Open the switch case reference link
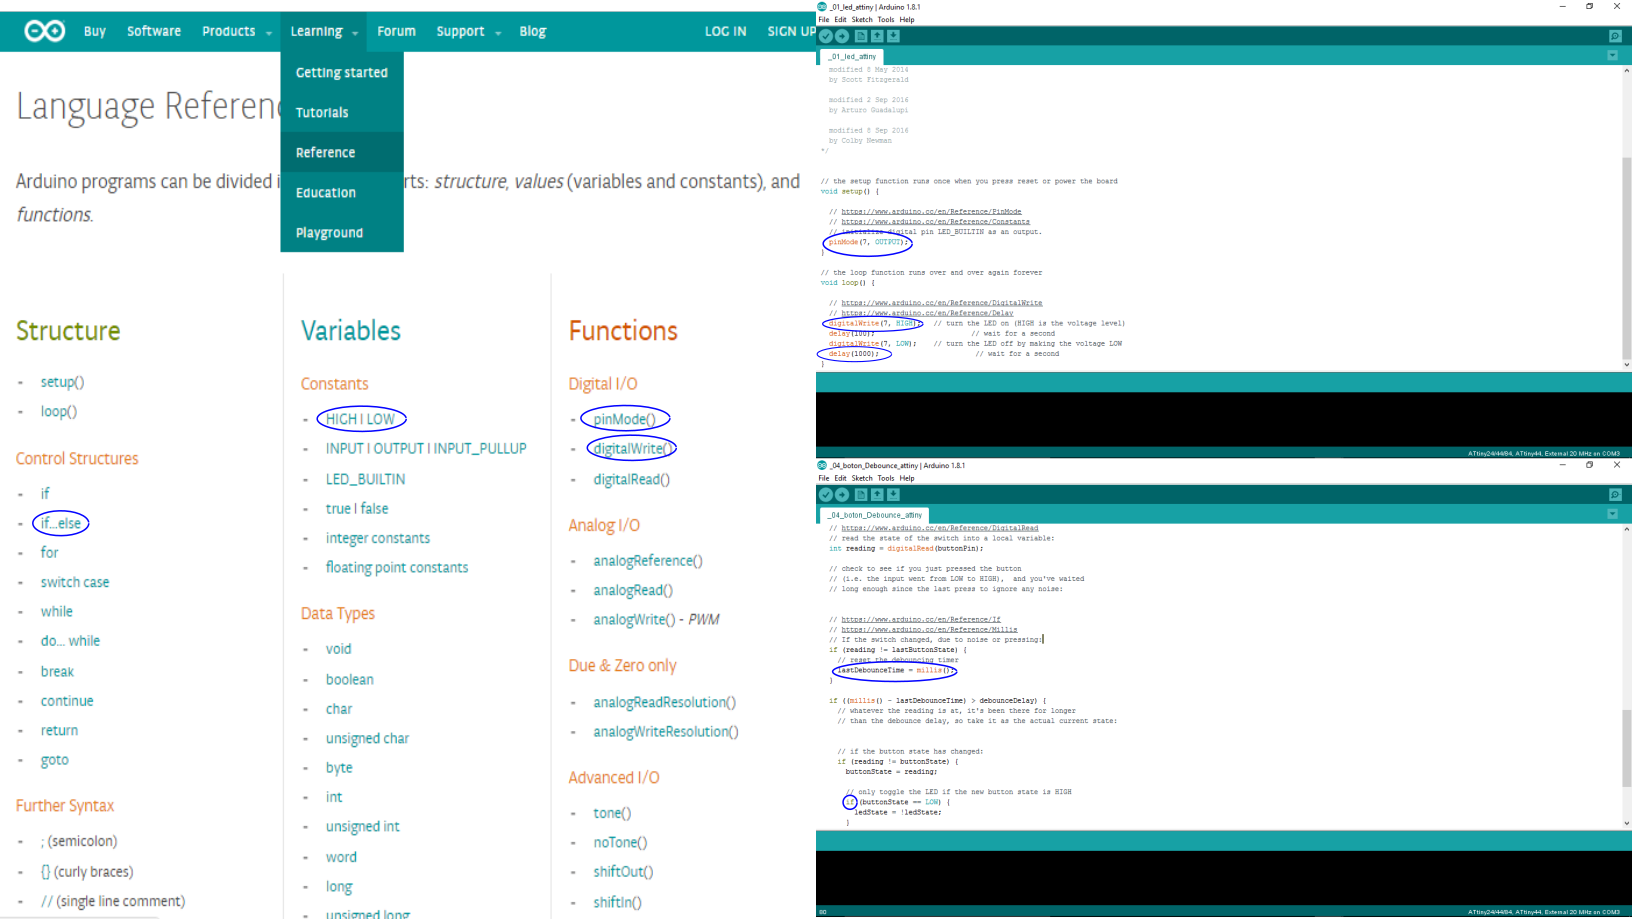Screen dimensions: 1632x919 75,582
